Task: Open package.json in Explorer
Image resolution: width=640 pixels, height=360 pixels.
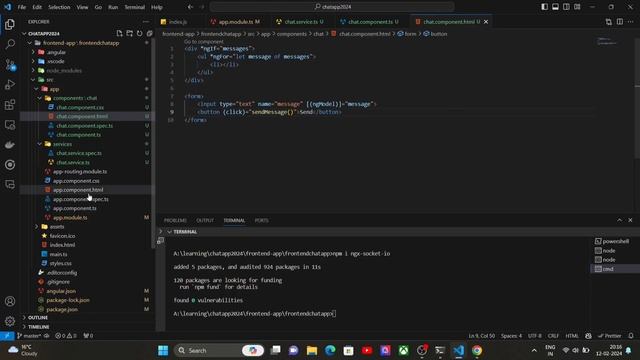Action: 62,309
